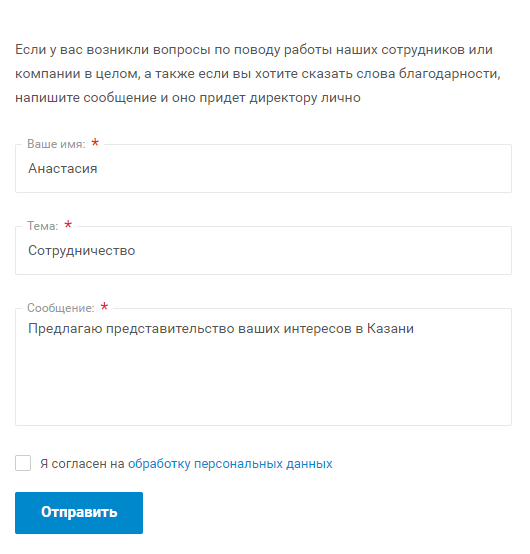Submit the form with Отправить button
The width and height of the screenshot is (530, 554).
click(79, 513)
